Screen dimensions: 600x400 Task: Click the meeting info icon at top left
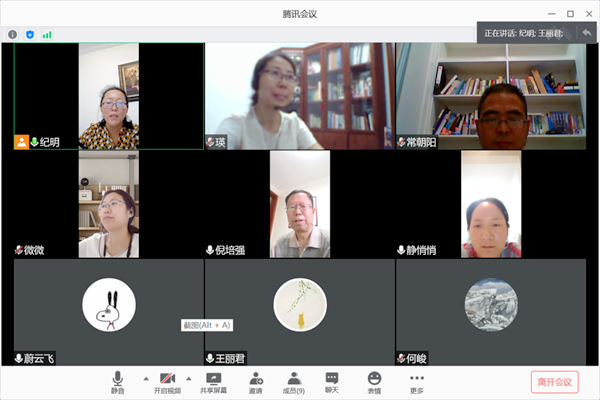coord(13,34)
